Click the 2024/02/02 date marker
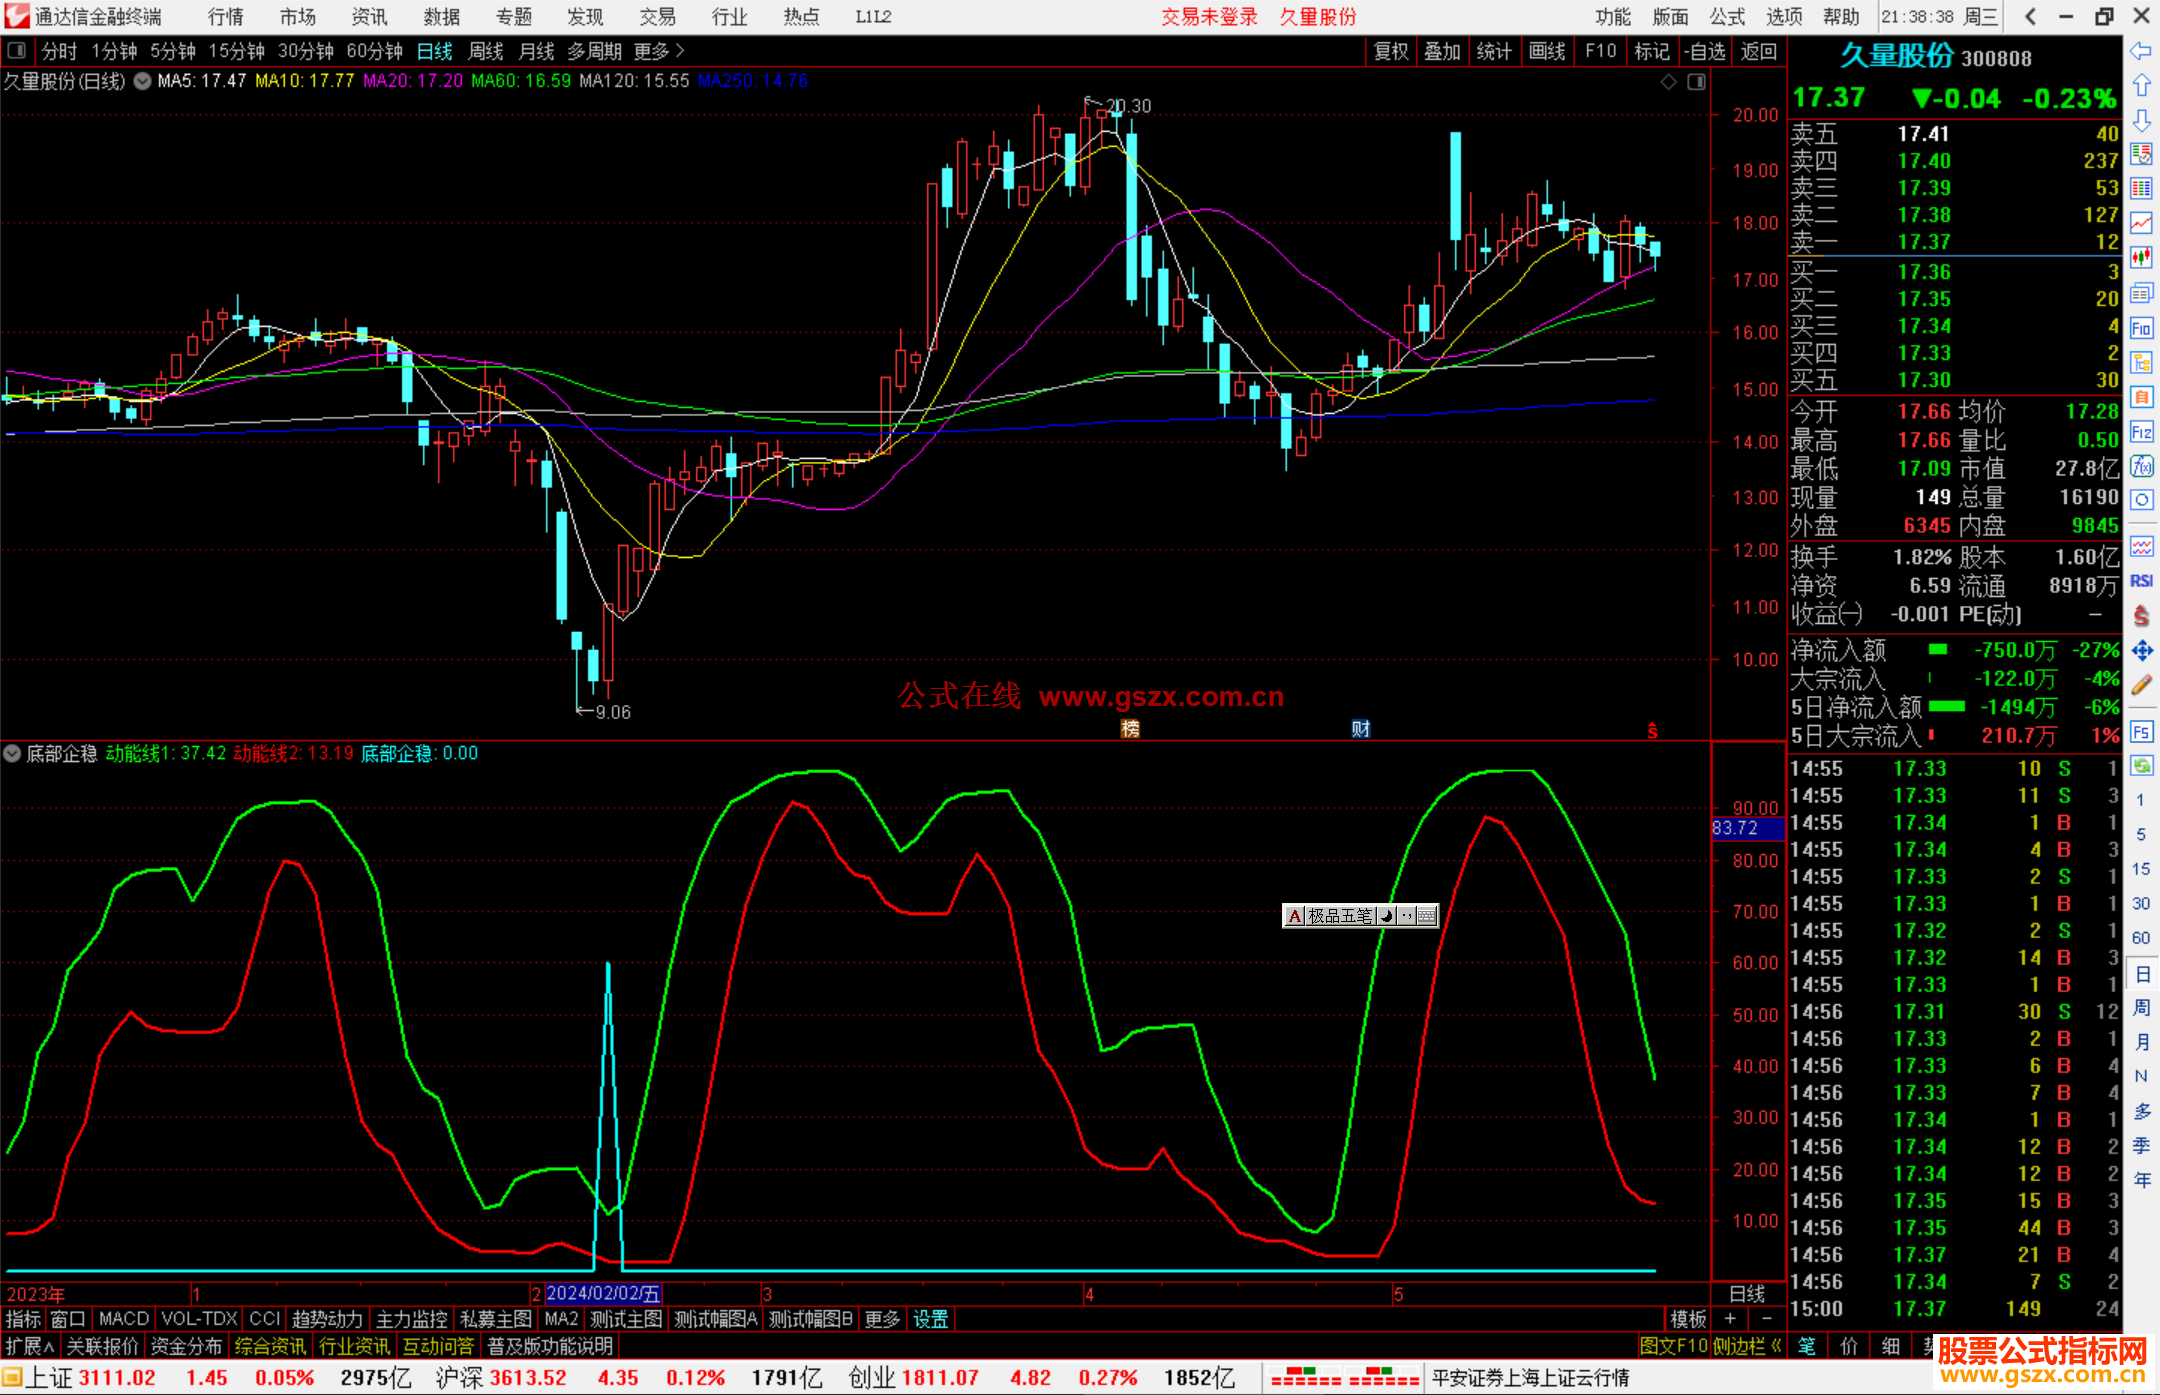Image resolution: width=2160 pixels, height=1395 pixels. coord(603,1293)
